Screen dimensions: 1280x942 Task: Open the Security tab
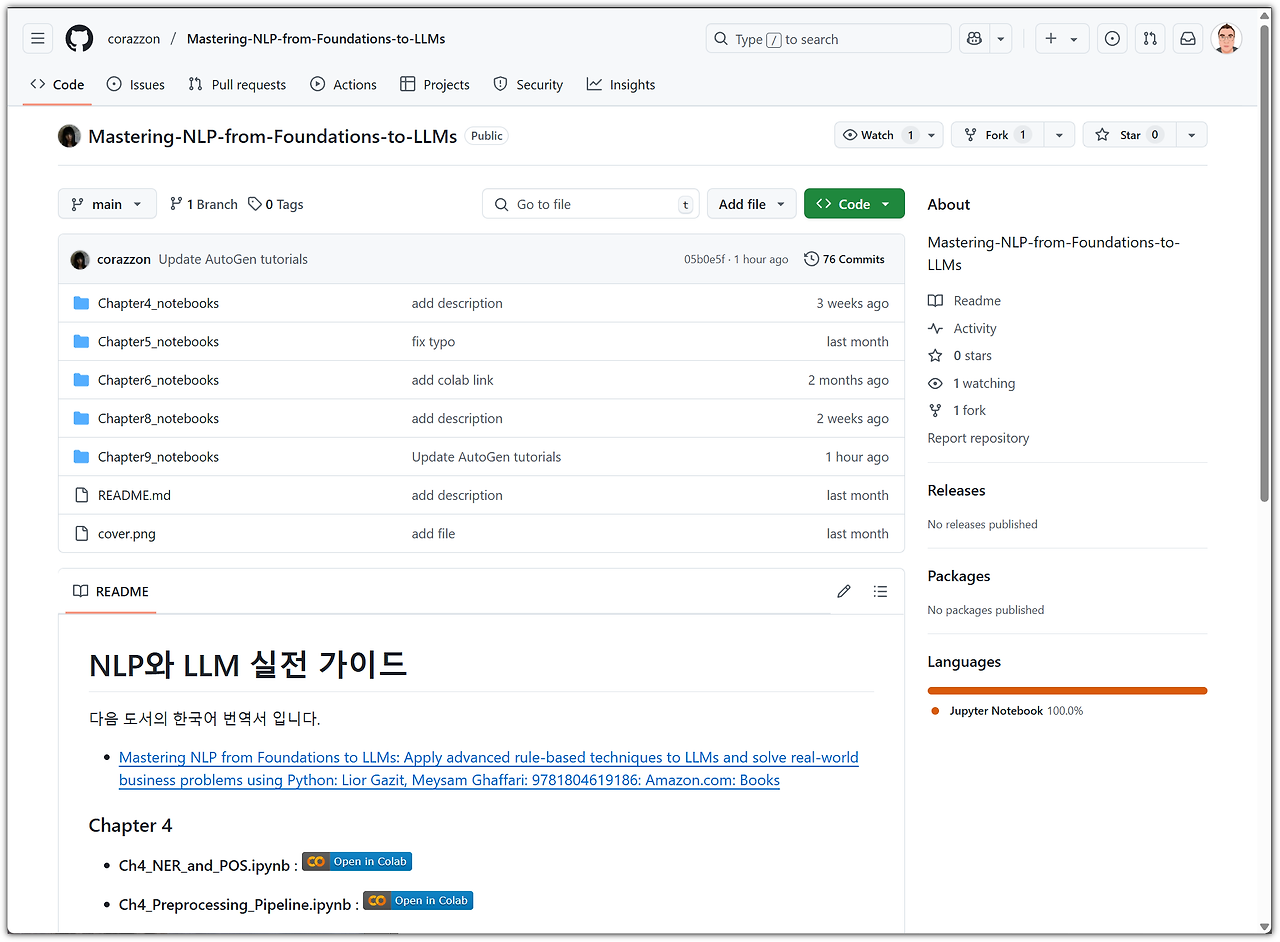click(528, 85)
